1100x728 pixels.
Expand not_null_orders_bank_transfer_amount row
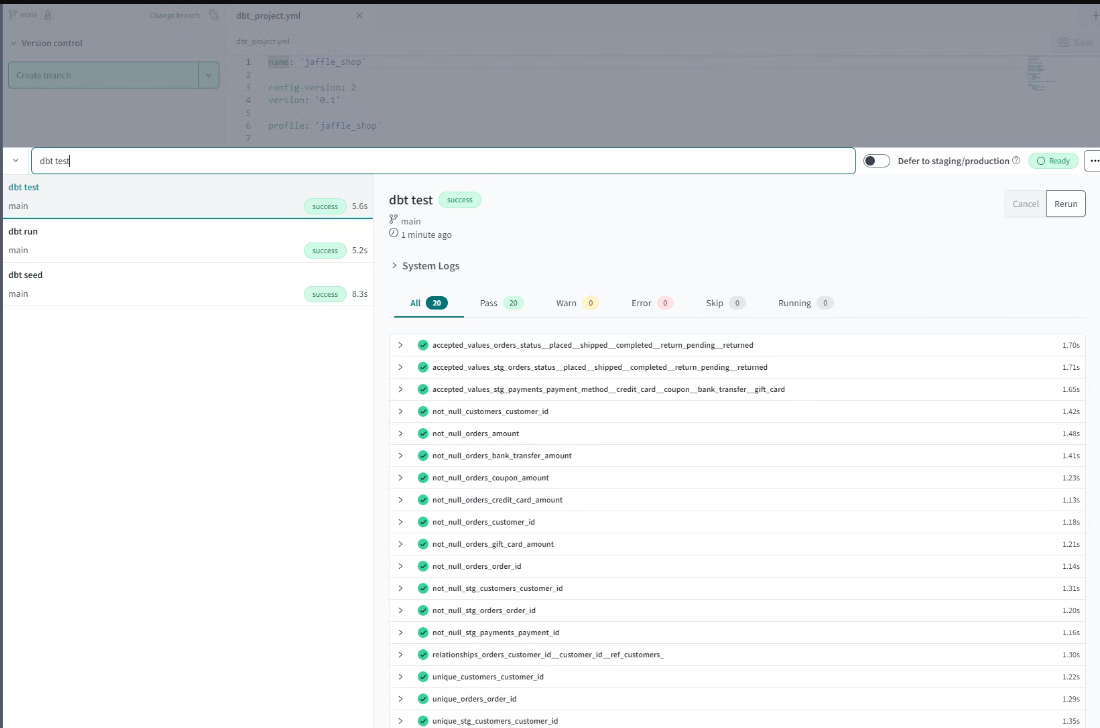tap(401, 456)
